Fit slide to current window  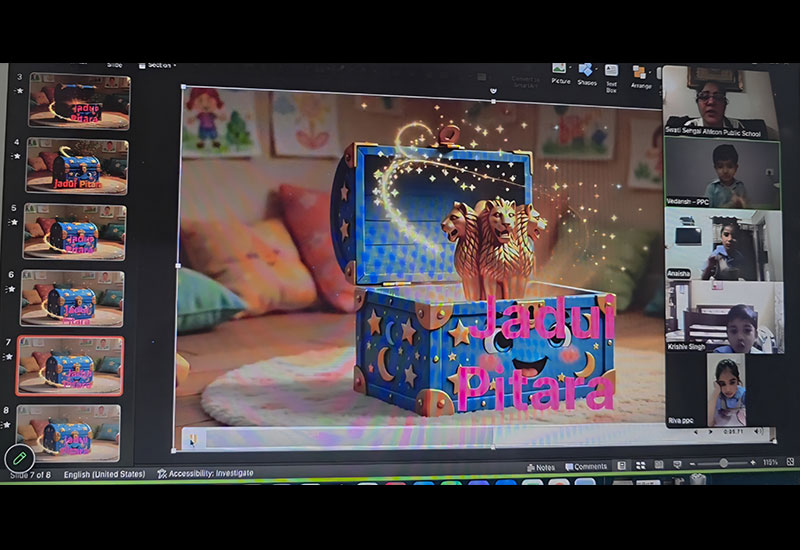(x=790, y=462)
